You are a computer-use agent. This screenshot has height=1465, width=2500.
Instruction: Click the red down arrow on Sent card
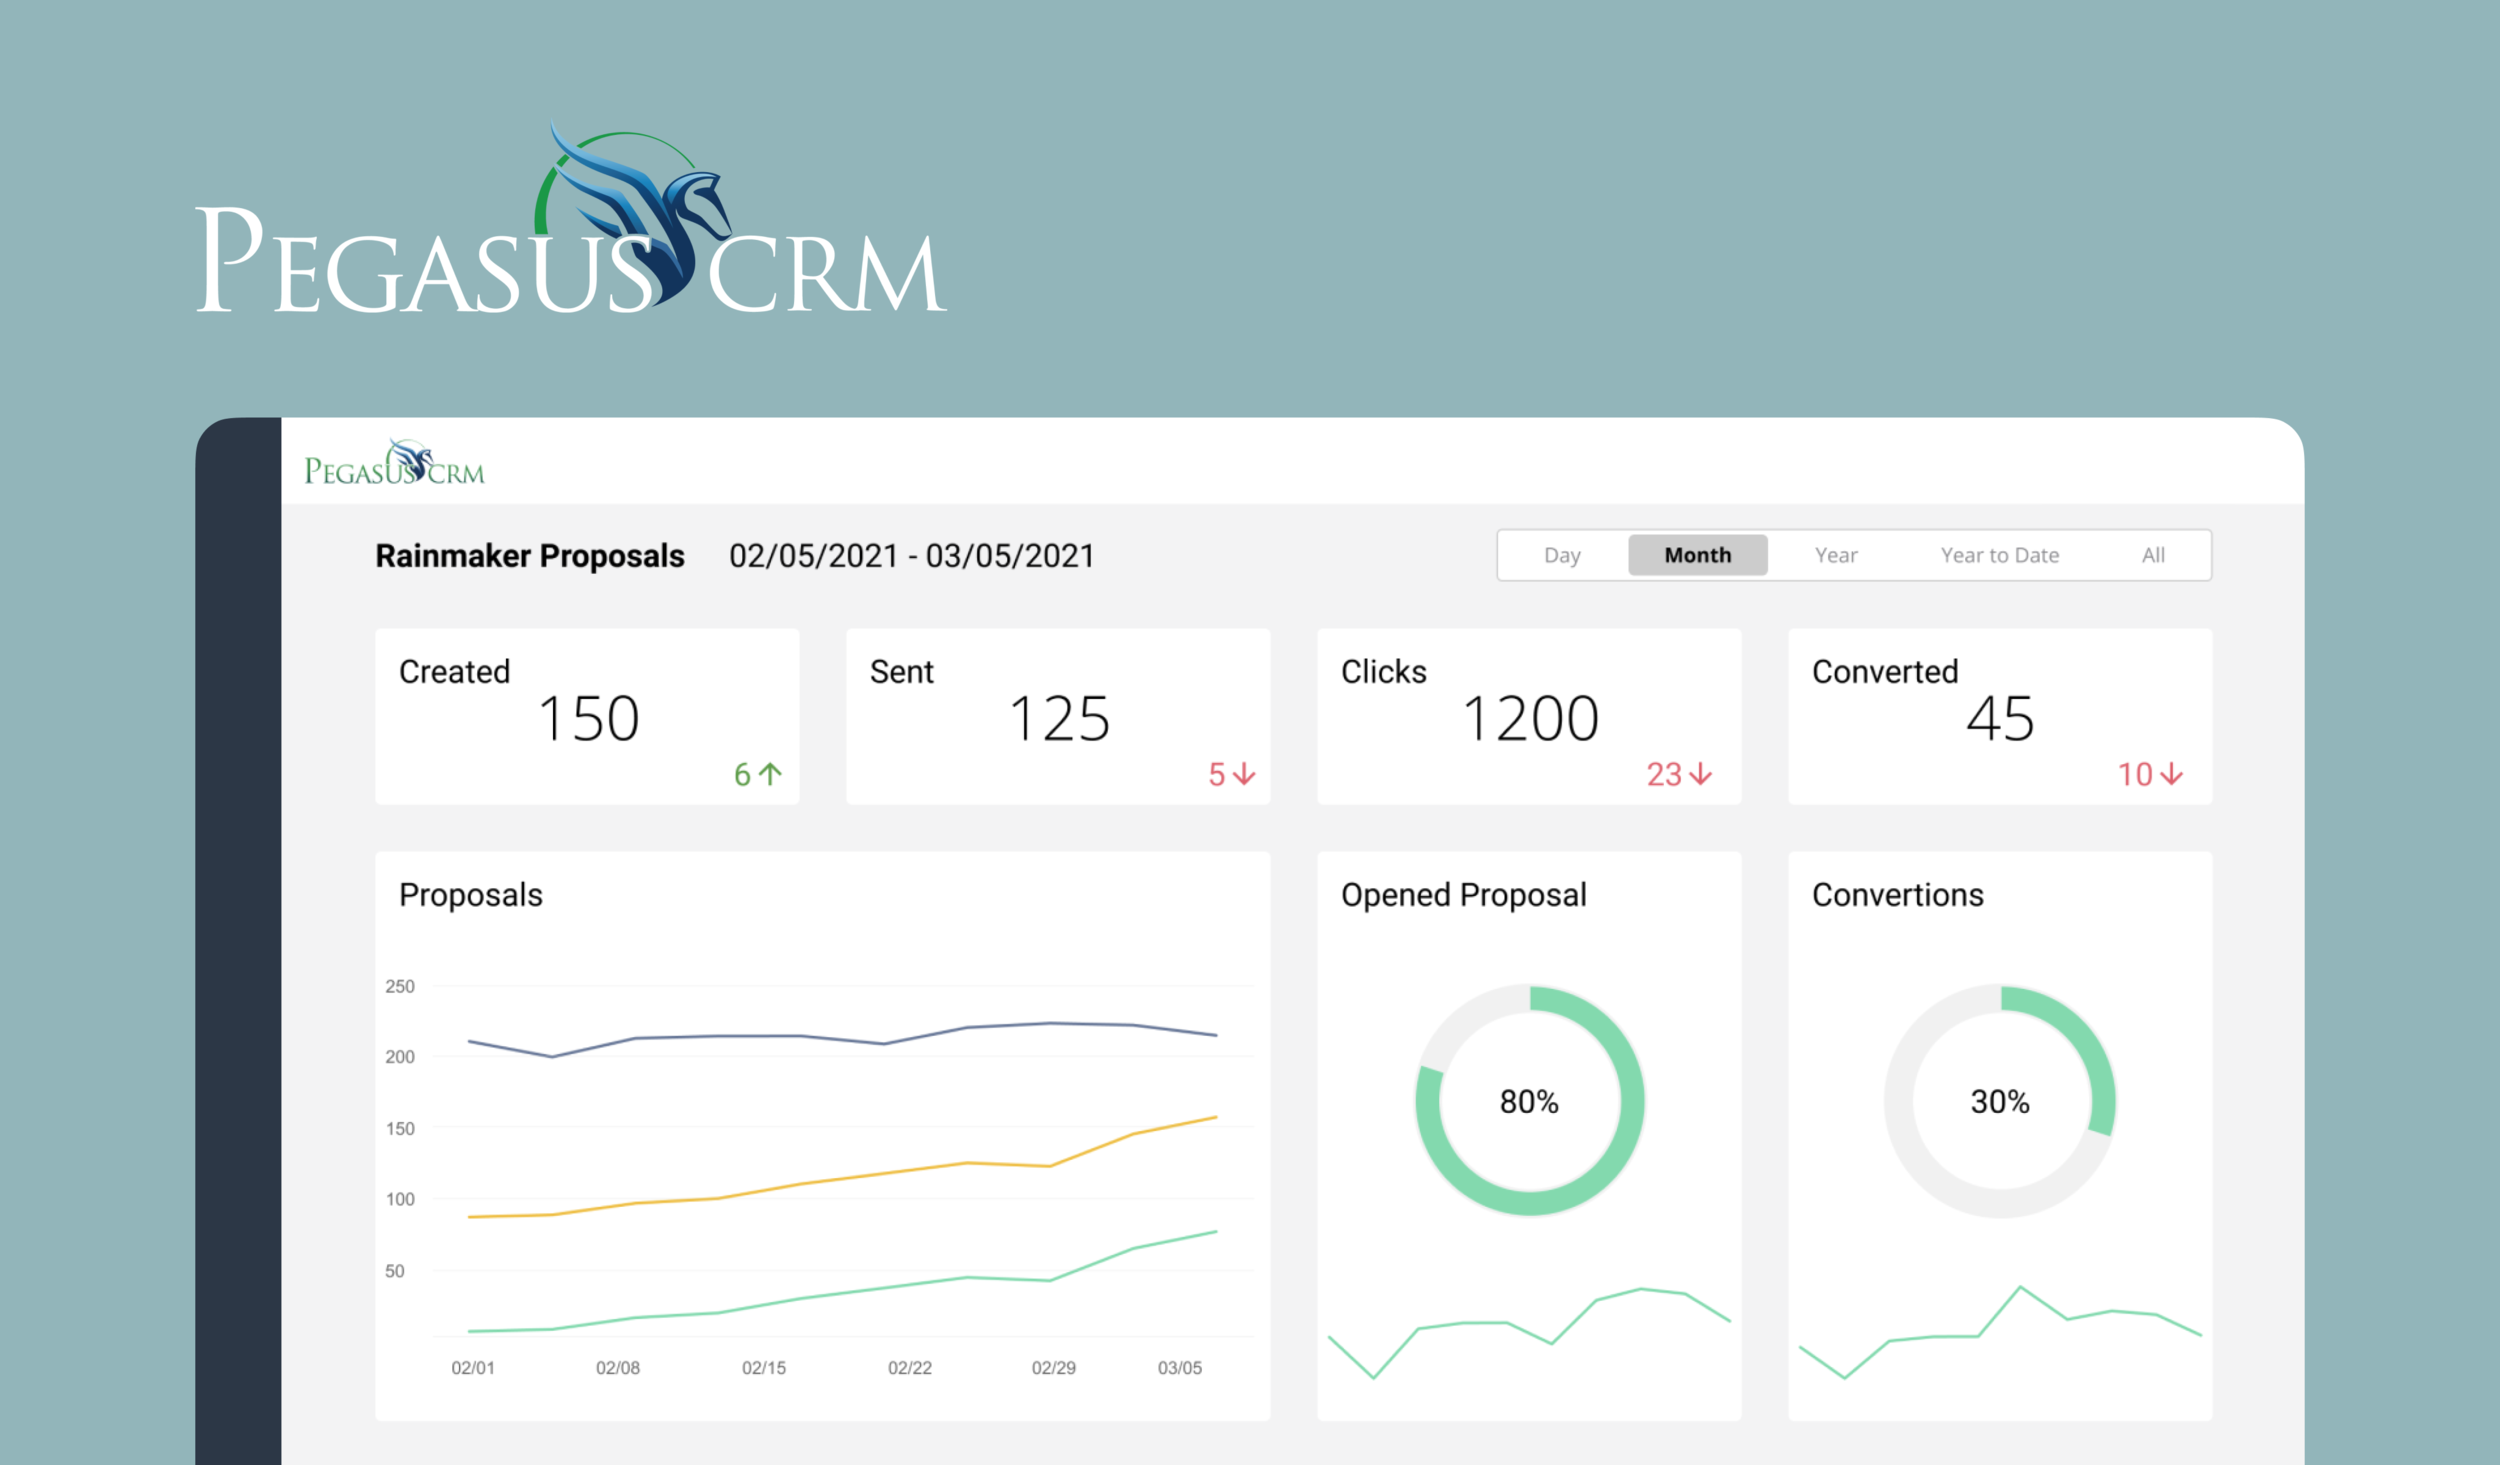click(x=1243, y=774)
